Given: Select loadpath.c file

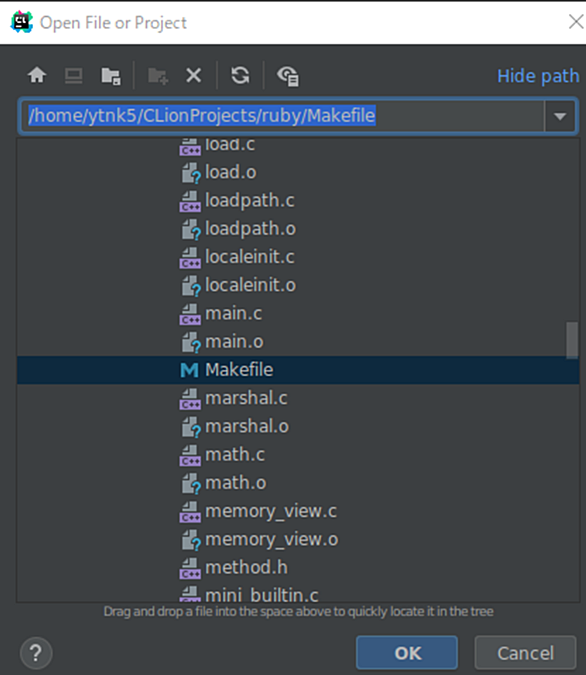Looking at the screenshot, I should click(250, 200).
